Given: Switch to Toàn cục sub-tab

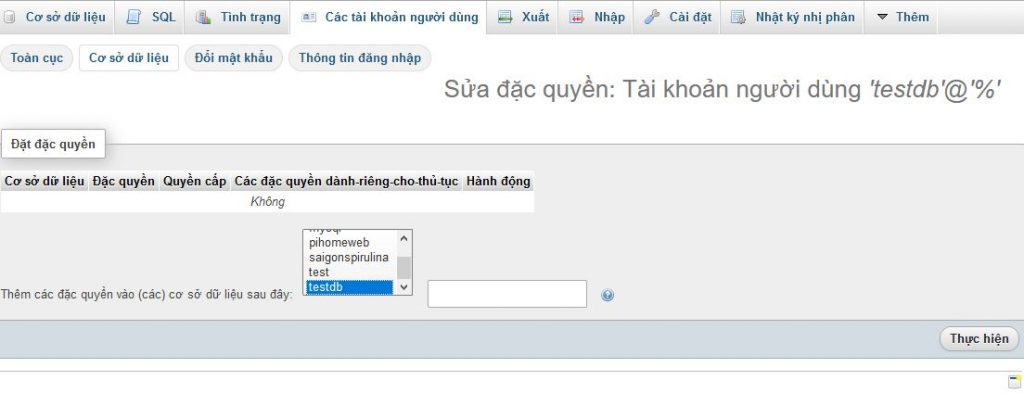Looking at the screenshot, I should pyautogui.click(x=37, y=58).
